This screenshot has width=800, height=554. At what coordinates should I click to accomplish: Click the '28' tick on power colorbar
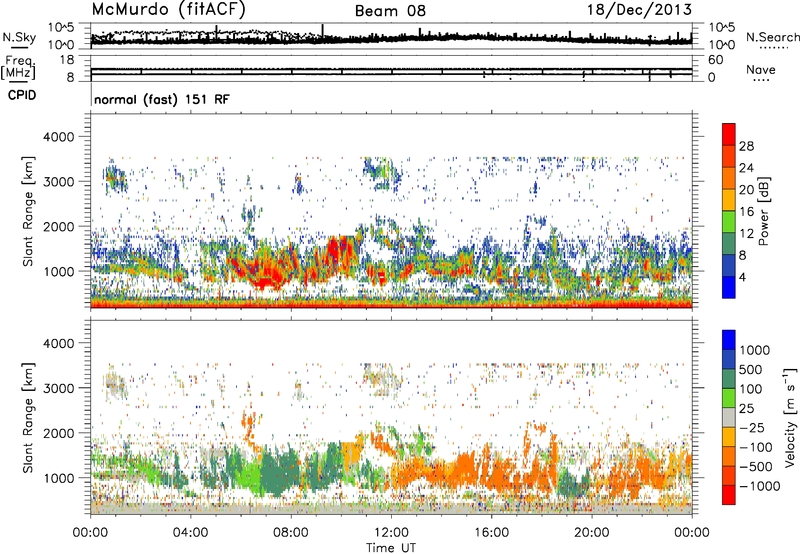[x=746, y=146]
